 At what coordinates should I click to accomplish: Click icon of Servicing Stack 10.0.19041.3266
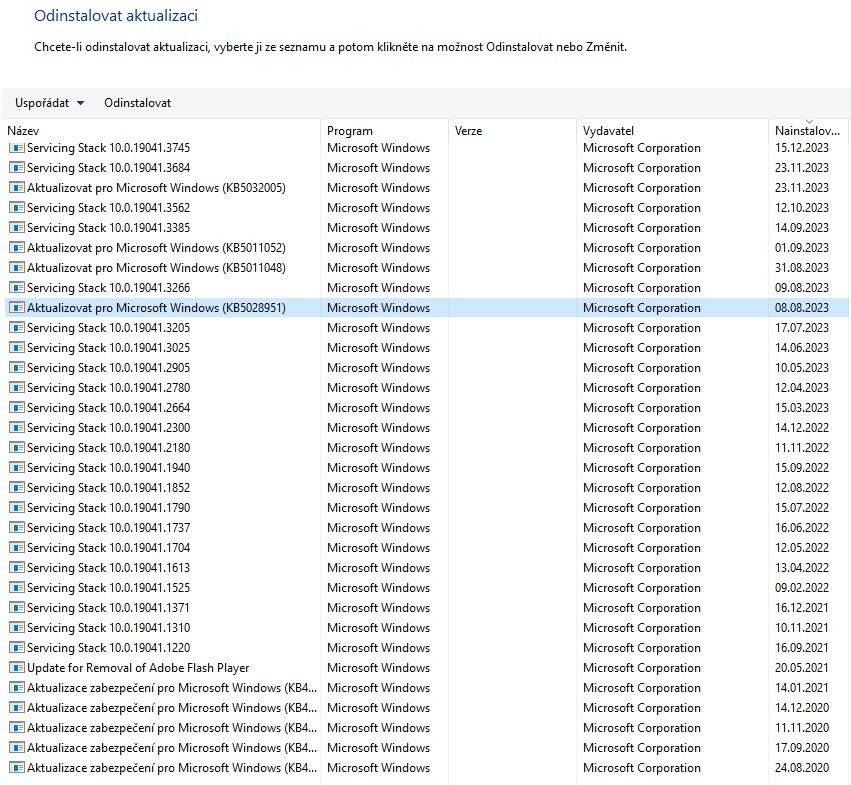click(17, 288)
